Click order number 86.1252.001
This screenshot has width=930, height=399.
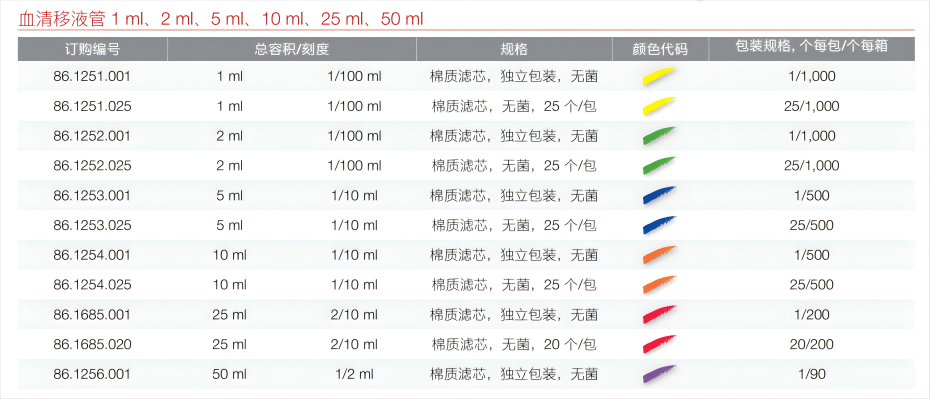click(92, 136)
